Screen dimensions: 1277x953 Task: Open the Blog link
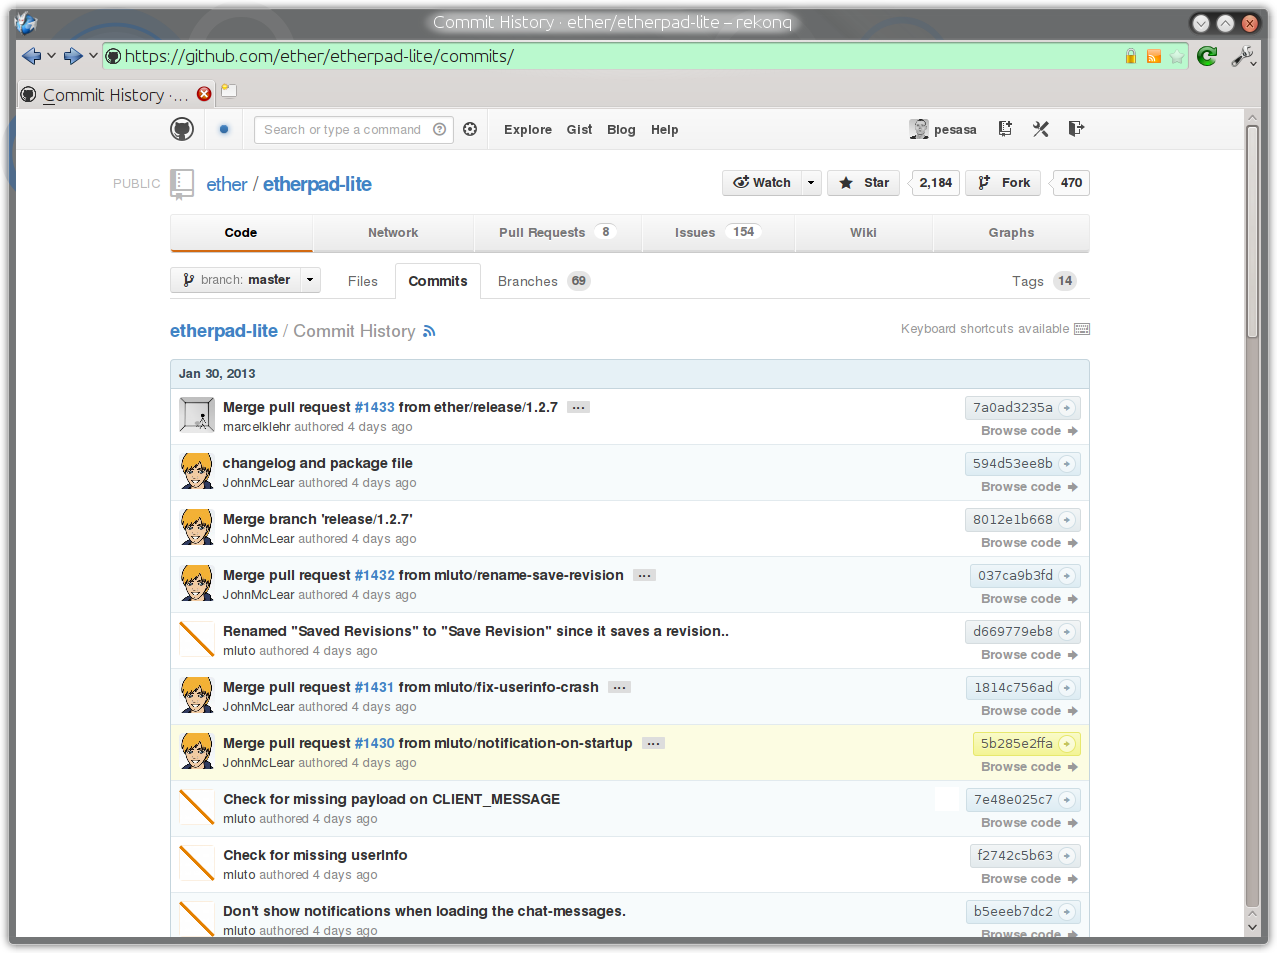(x=621, y=130)
